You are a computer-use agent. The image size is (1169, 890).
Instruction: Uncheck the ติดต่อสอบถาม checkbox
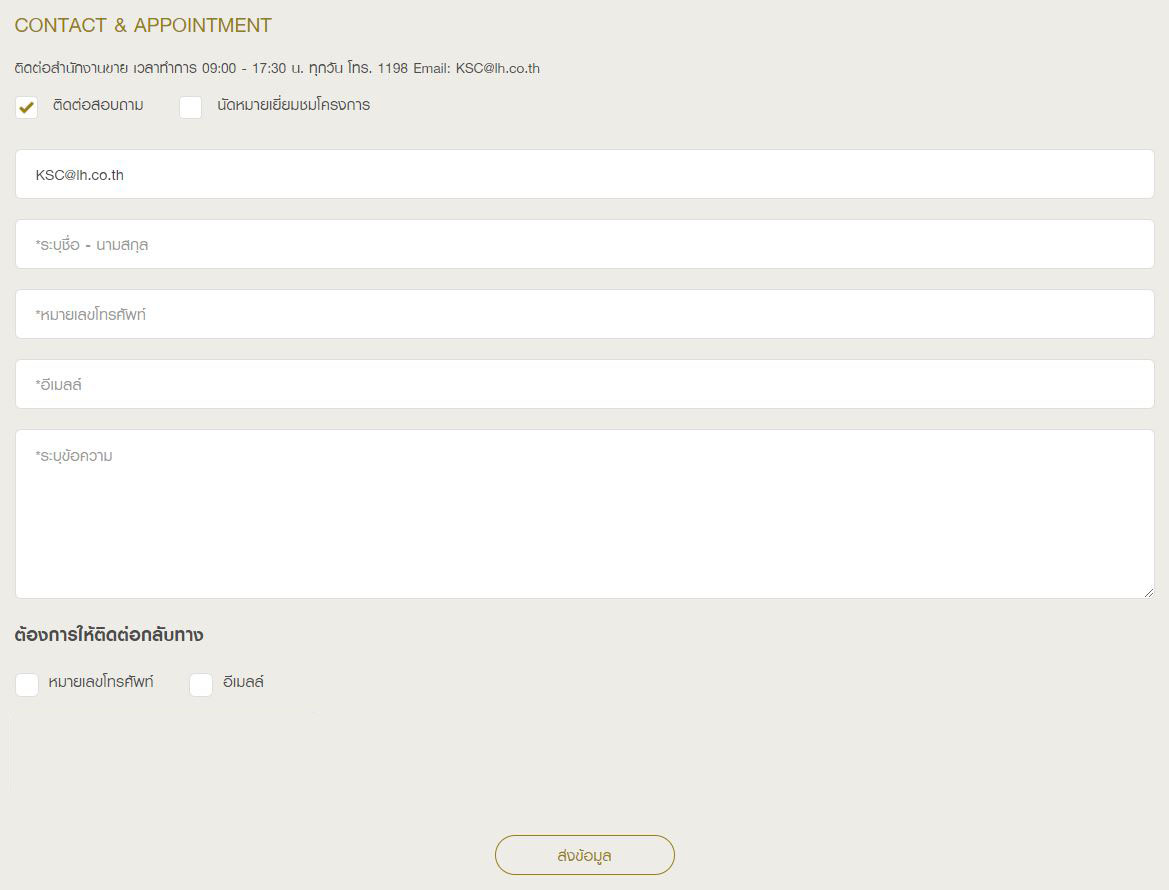pos(27,107)
